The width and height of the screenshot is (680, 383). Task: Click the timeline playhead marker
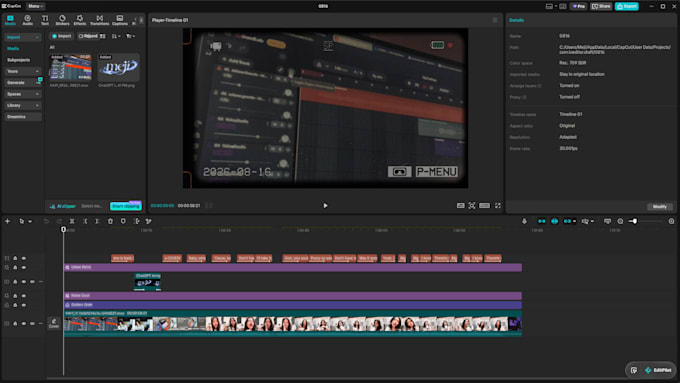click(63, 229)
